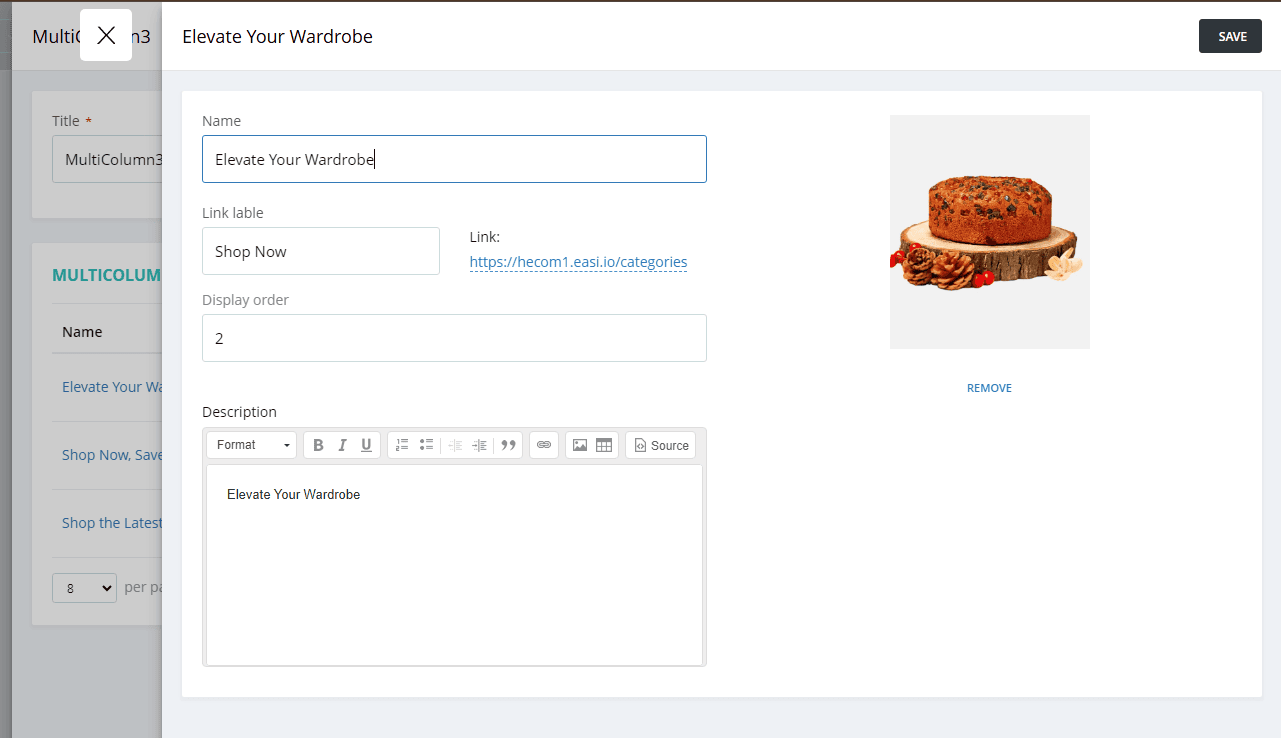
Task: Click the Display order field
Action: tap(454, 338)
